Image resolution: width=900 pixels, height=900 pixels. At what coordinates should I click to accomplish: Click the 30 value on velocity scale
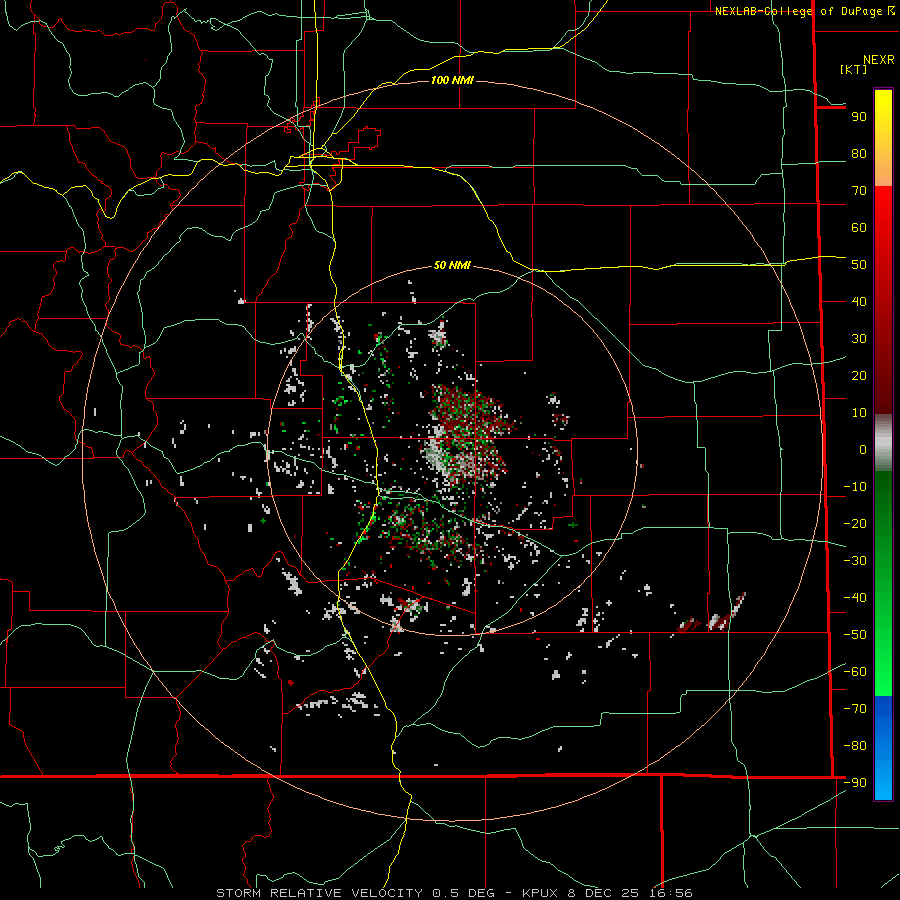point(859,339)
